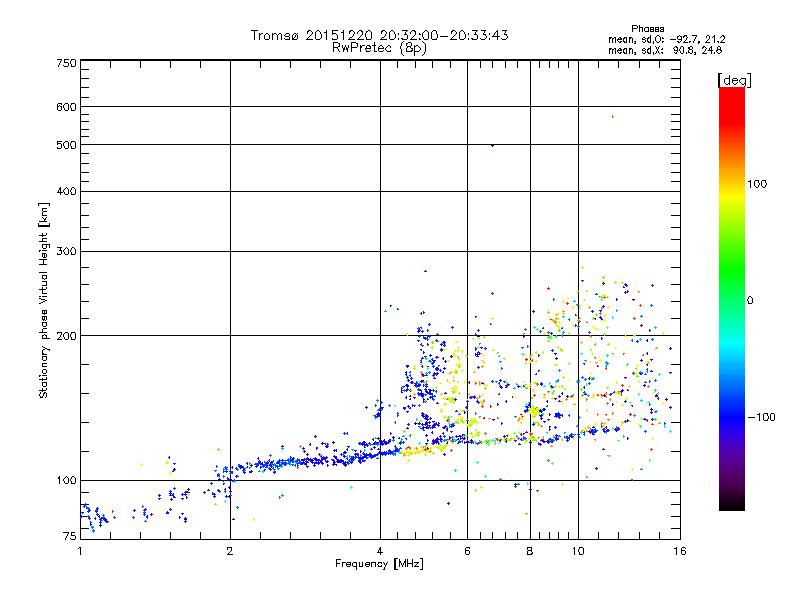Viewport: 800px width, 600px height.
Task: Click the isolated dark point at 500 km
Action: (492, 145)
